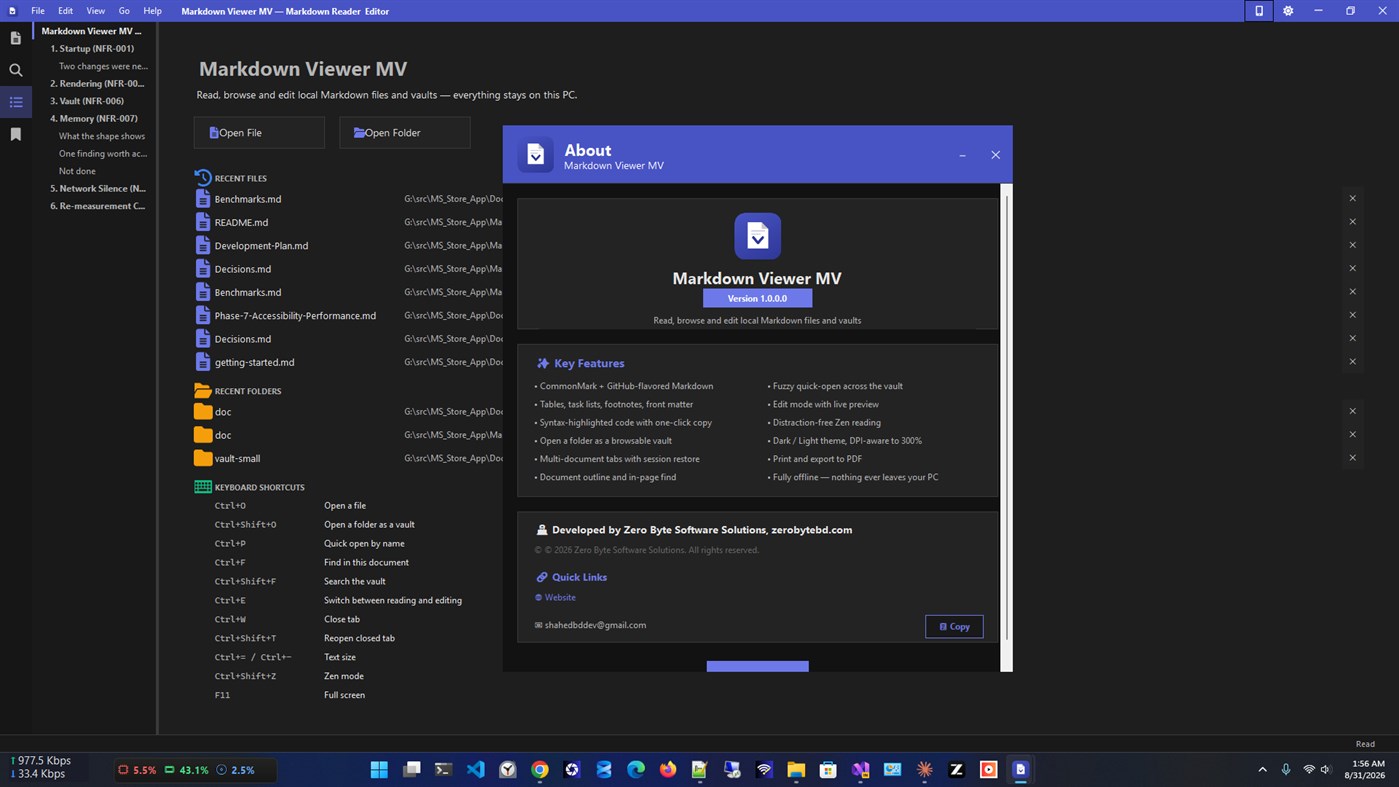The image size is (1399, 787).
Task: Open the Files panel in the activity bar
Action: coord(15,38)
